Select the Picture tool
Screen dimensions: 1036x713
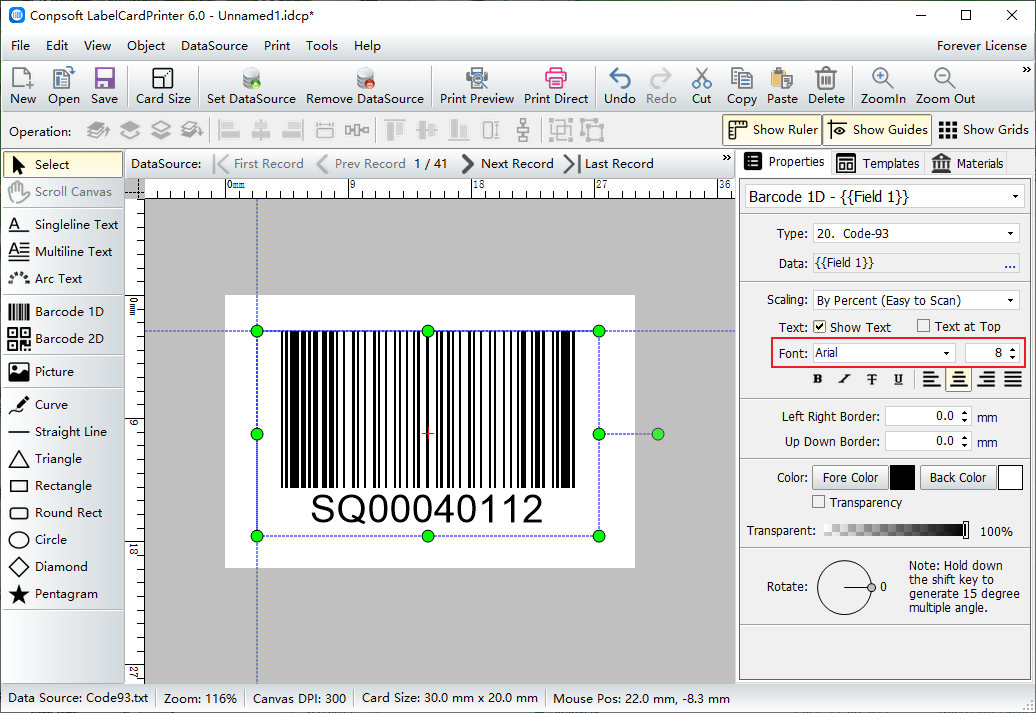[63, 371]
